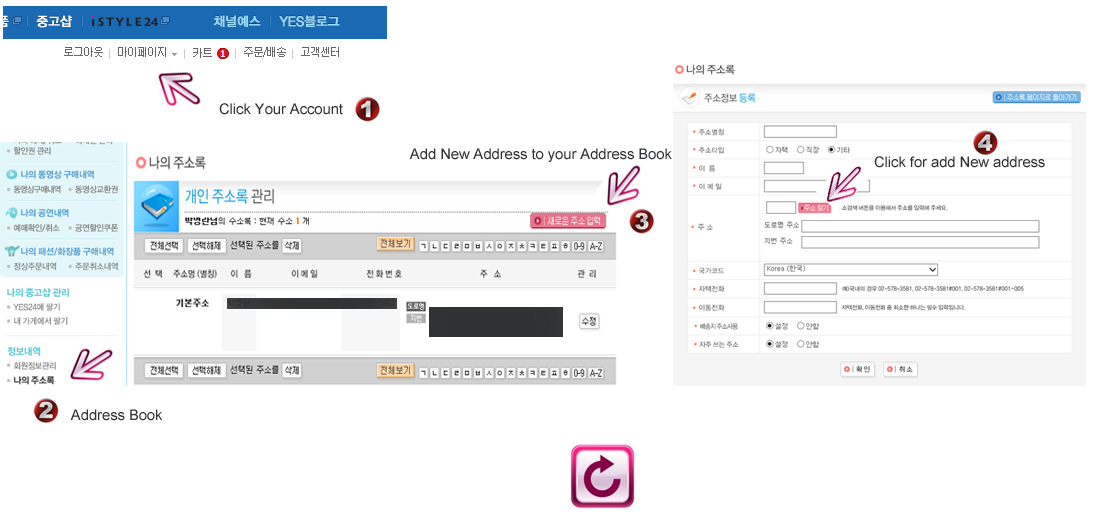The width and height of the screenshot is (1100, 516).
Task: Open 고객센터 in the top menu
Action: click(320, 53)
